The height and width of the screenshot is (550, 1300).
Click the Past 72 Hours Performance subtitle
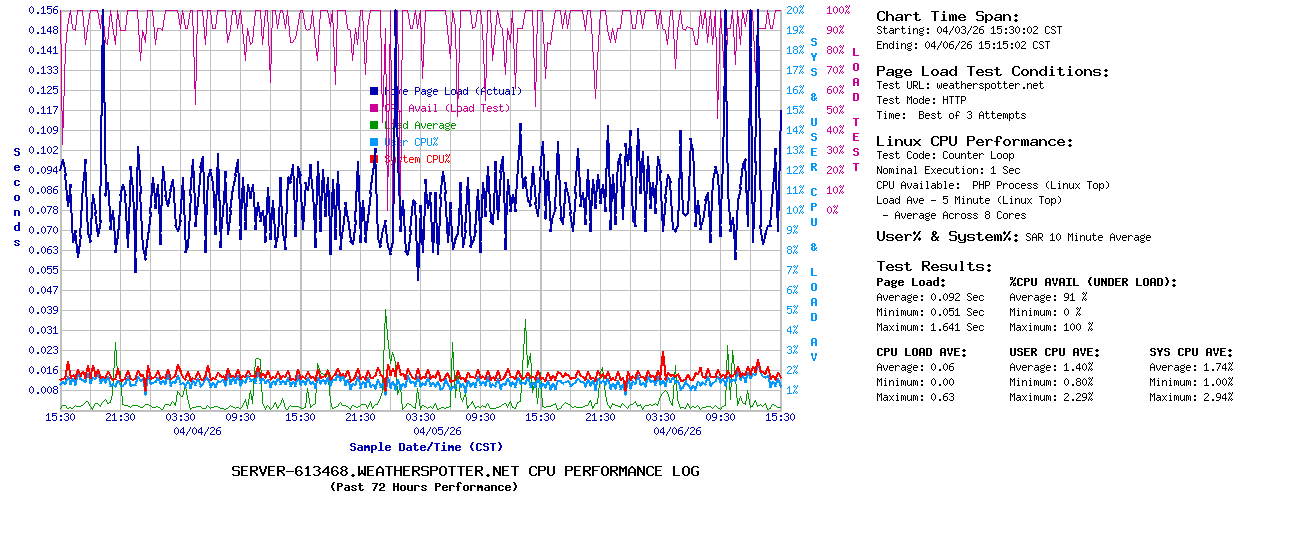tap(424, 487)
